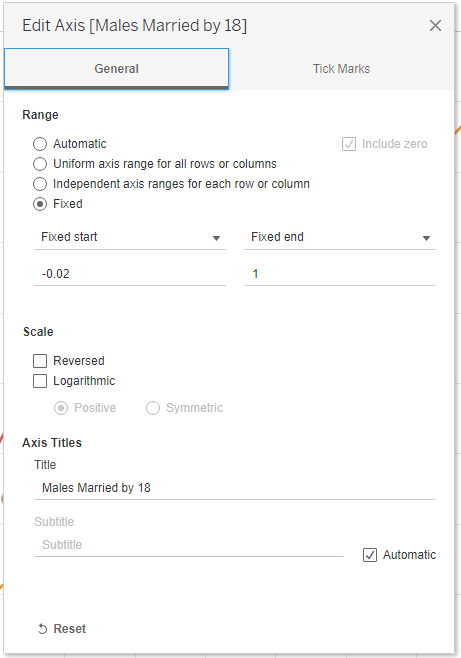Click the end value field showing 1

pos(340,274)
